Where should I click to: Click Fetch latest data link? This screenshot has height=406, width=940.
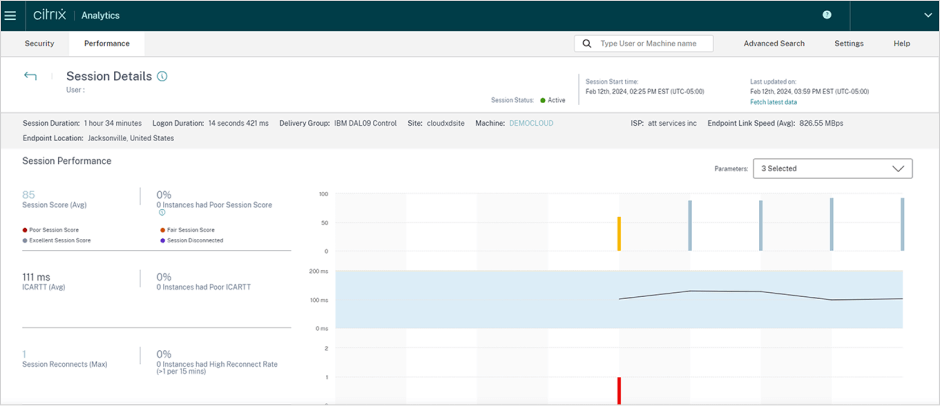tap(773, 102)
